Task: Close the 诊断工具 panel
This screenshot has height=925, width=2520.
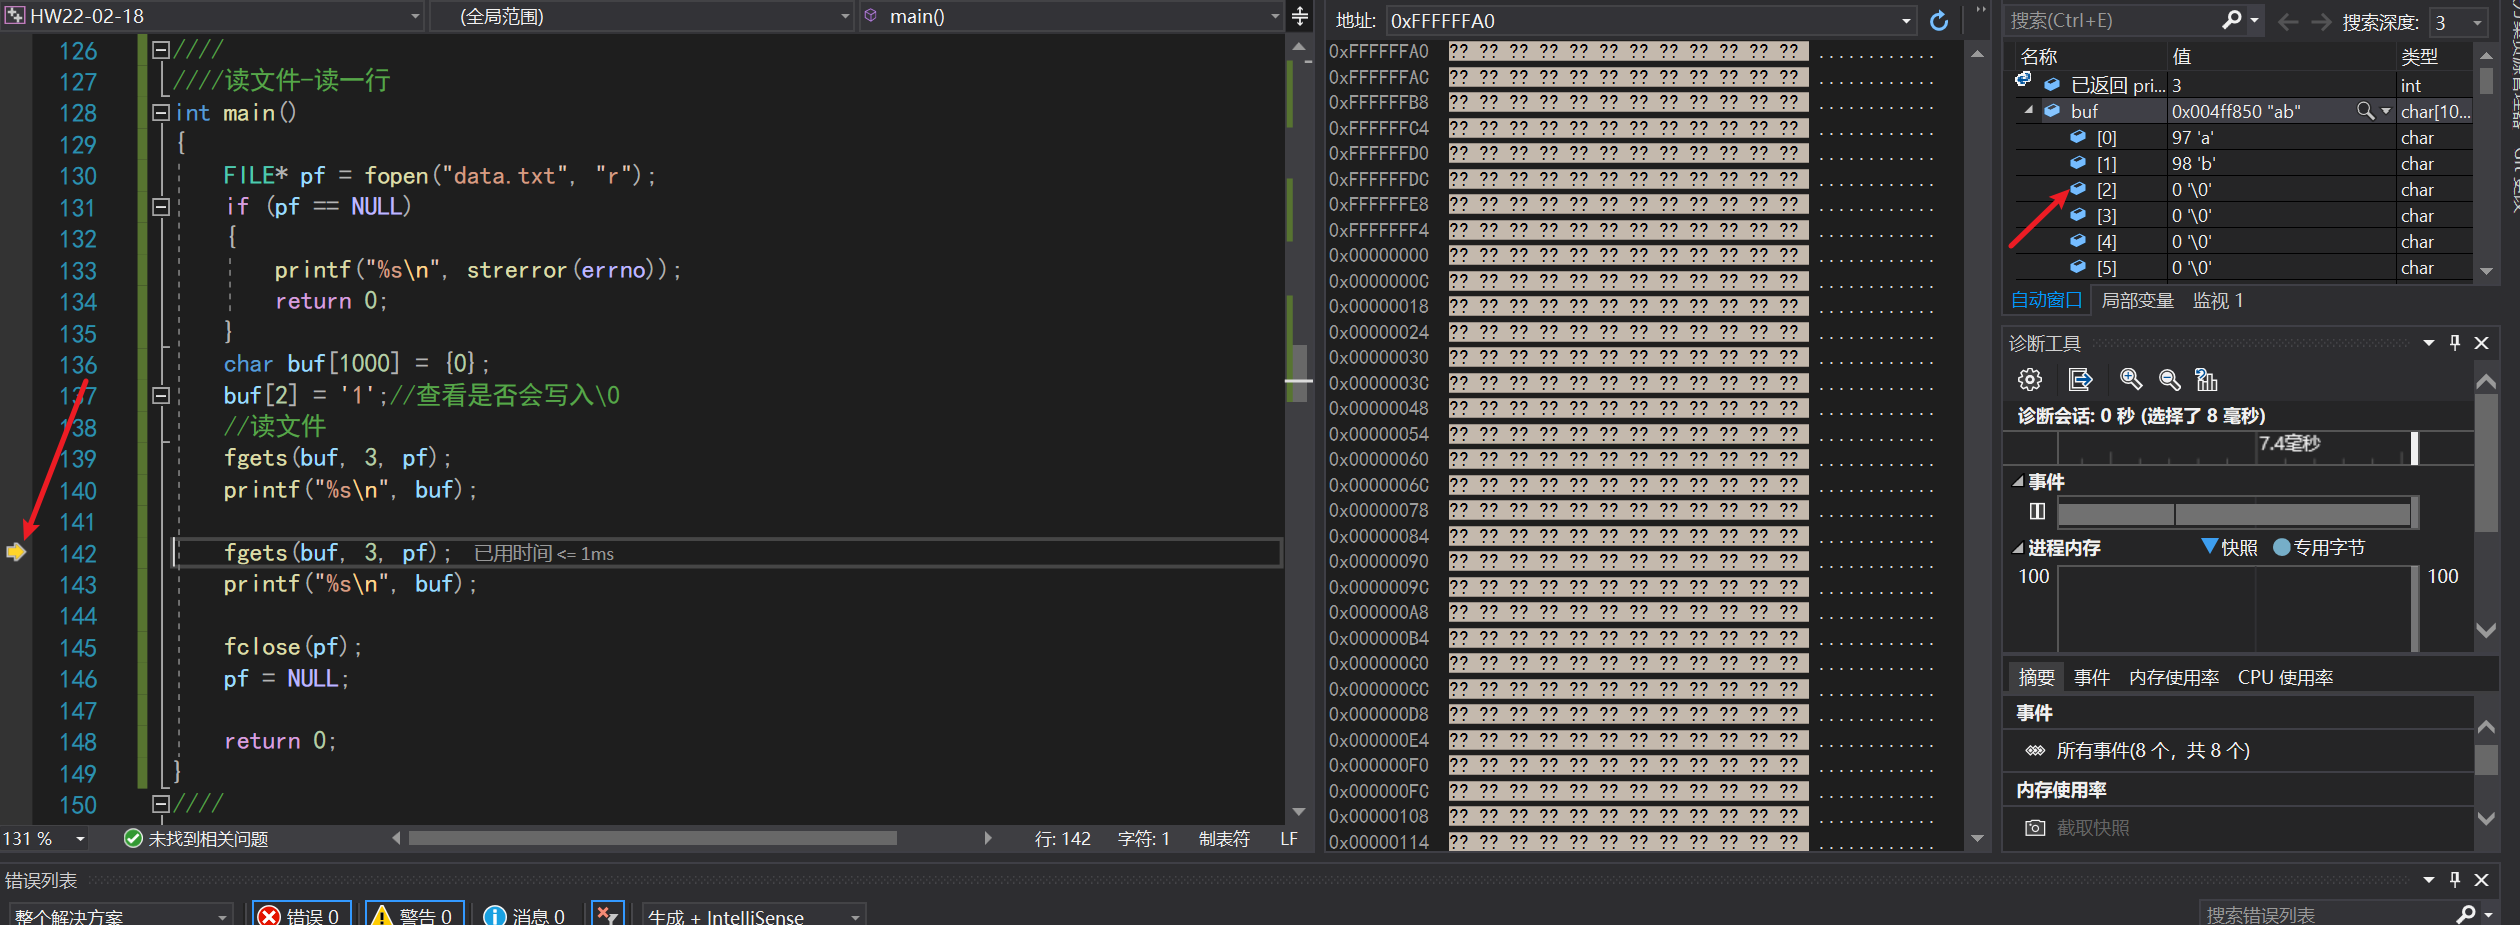Action: (x=2482, y=343)
